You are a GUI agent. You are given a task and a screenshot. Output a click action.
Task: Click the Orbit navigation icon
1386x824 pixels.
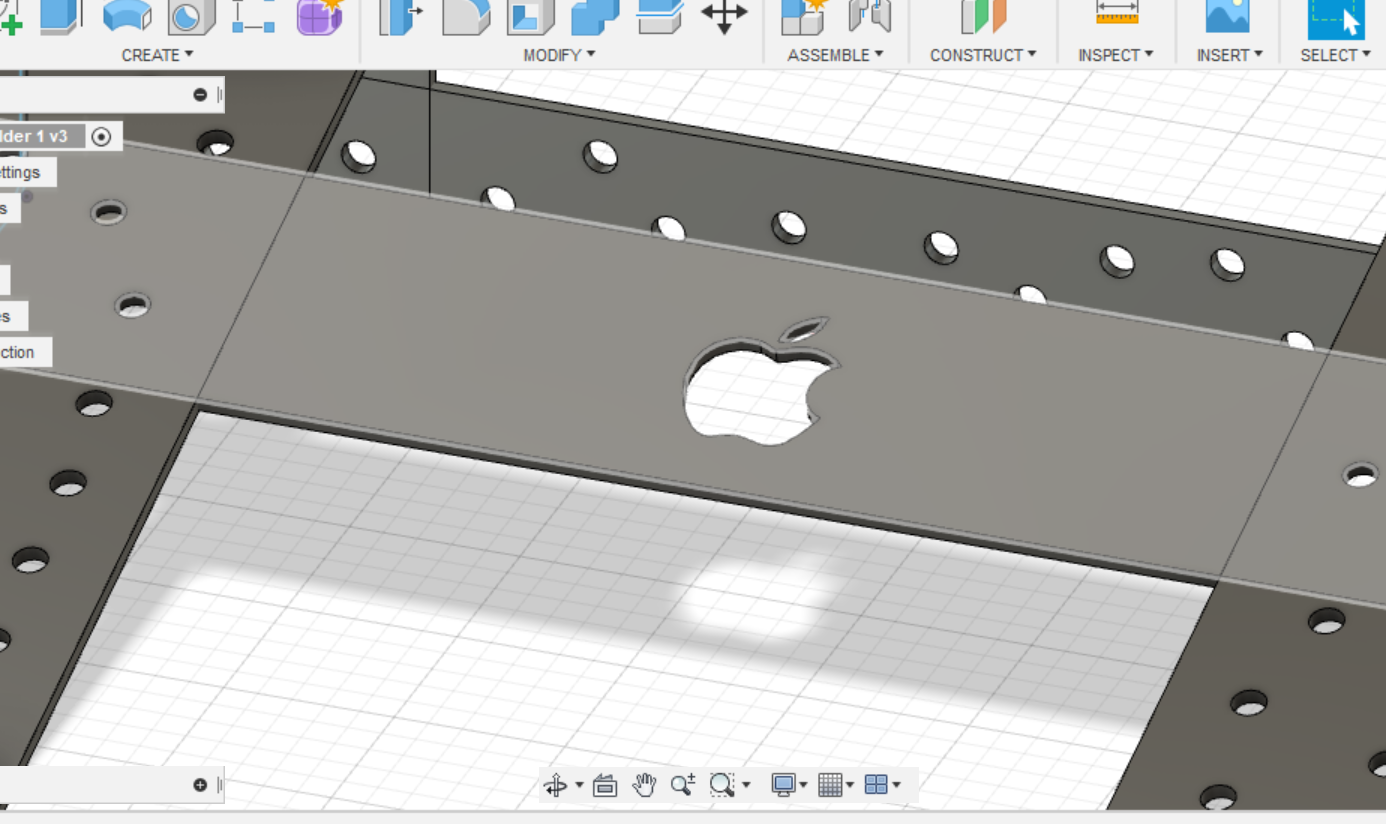[556, 785]
